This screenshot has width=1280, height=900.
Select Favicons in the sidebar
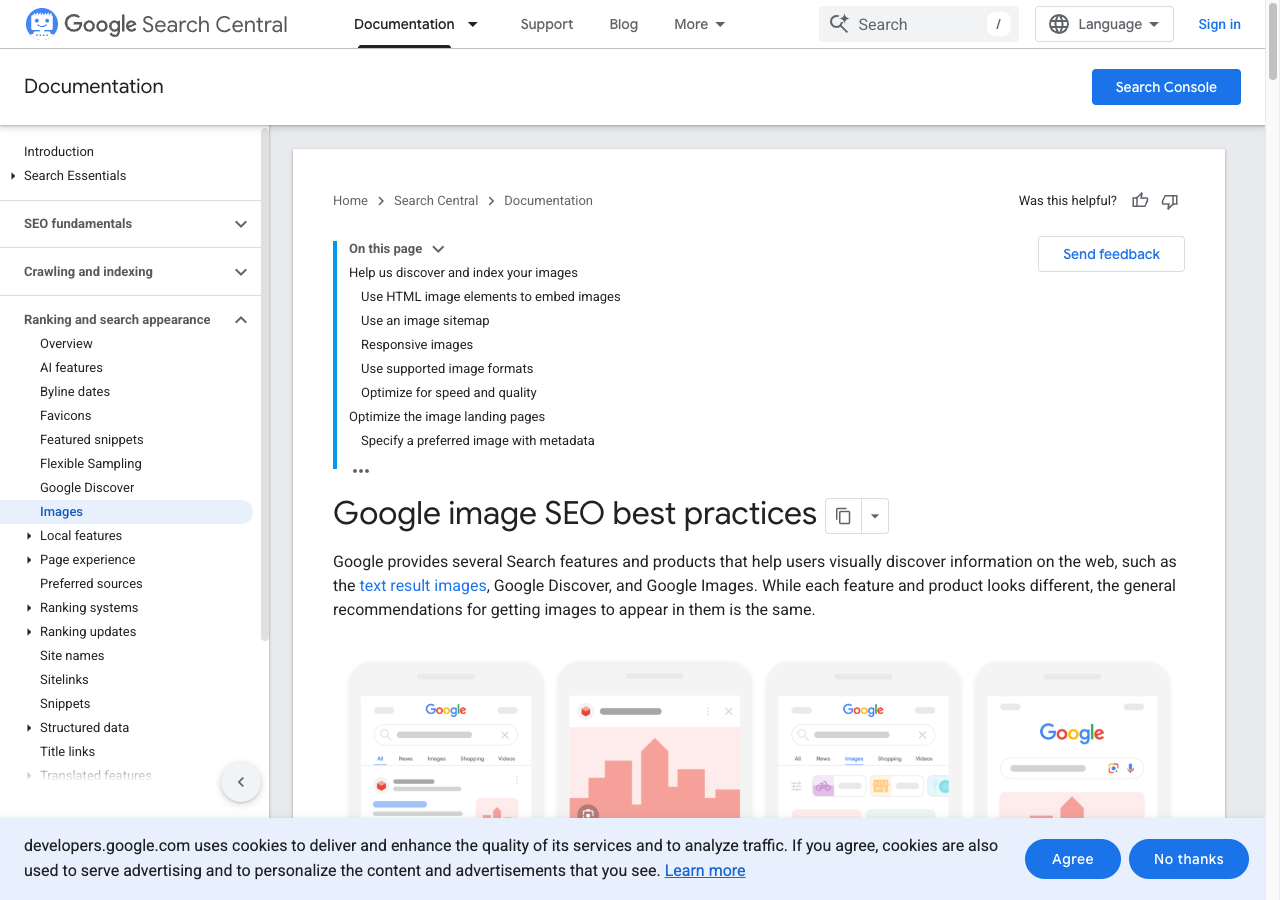66,416
